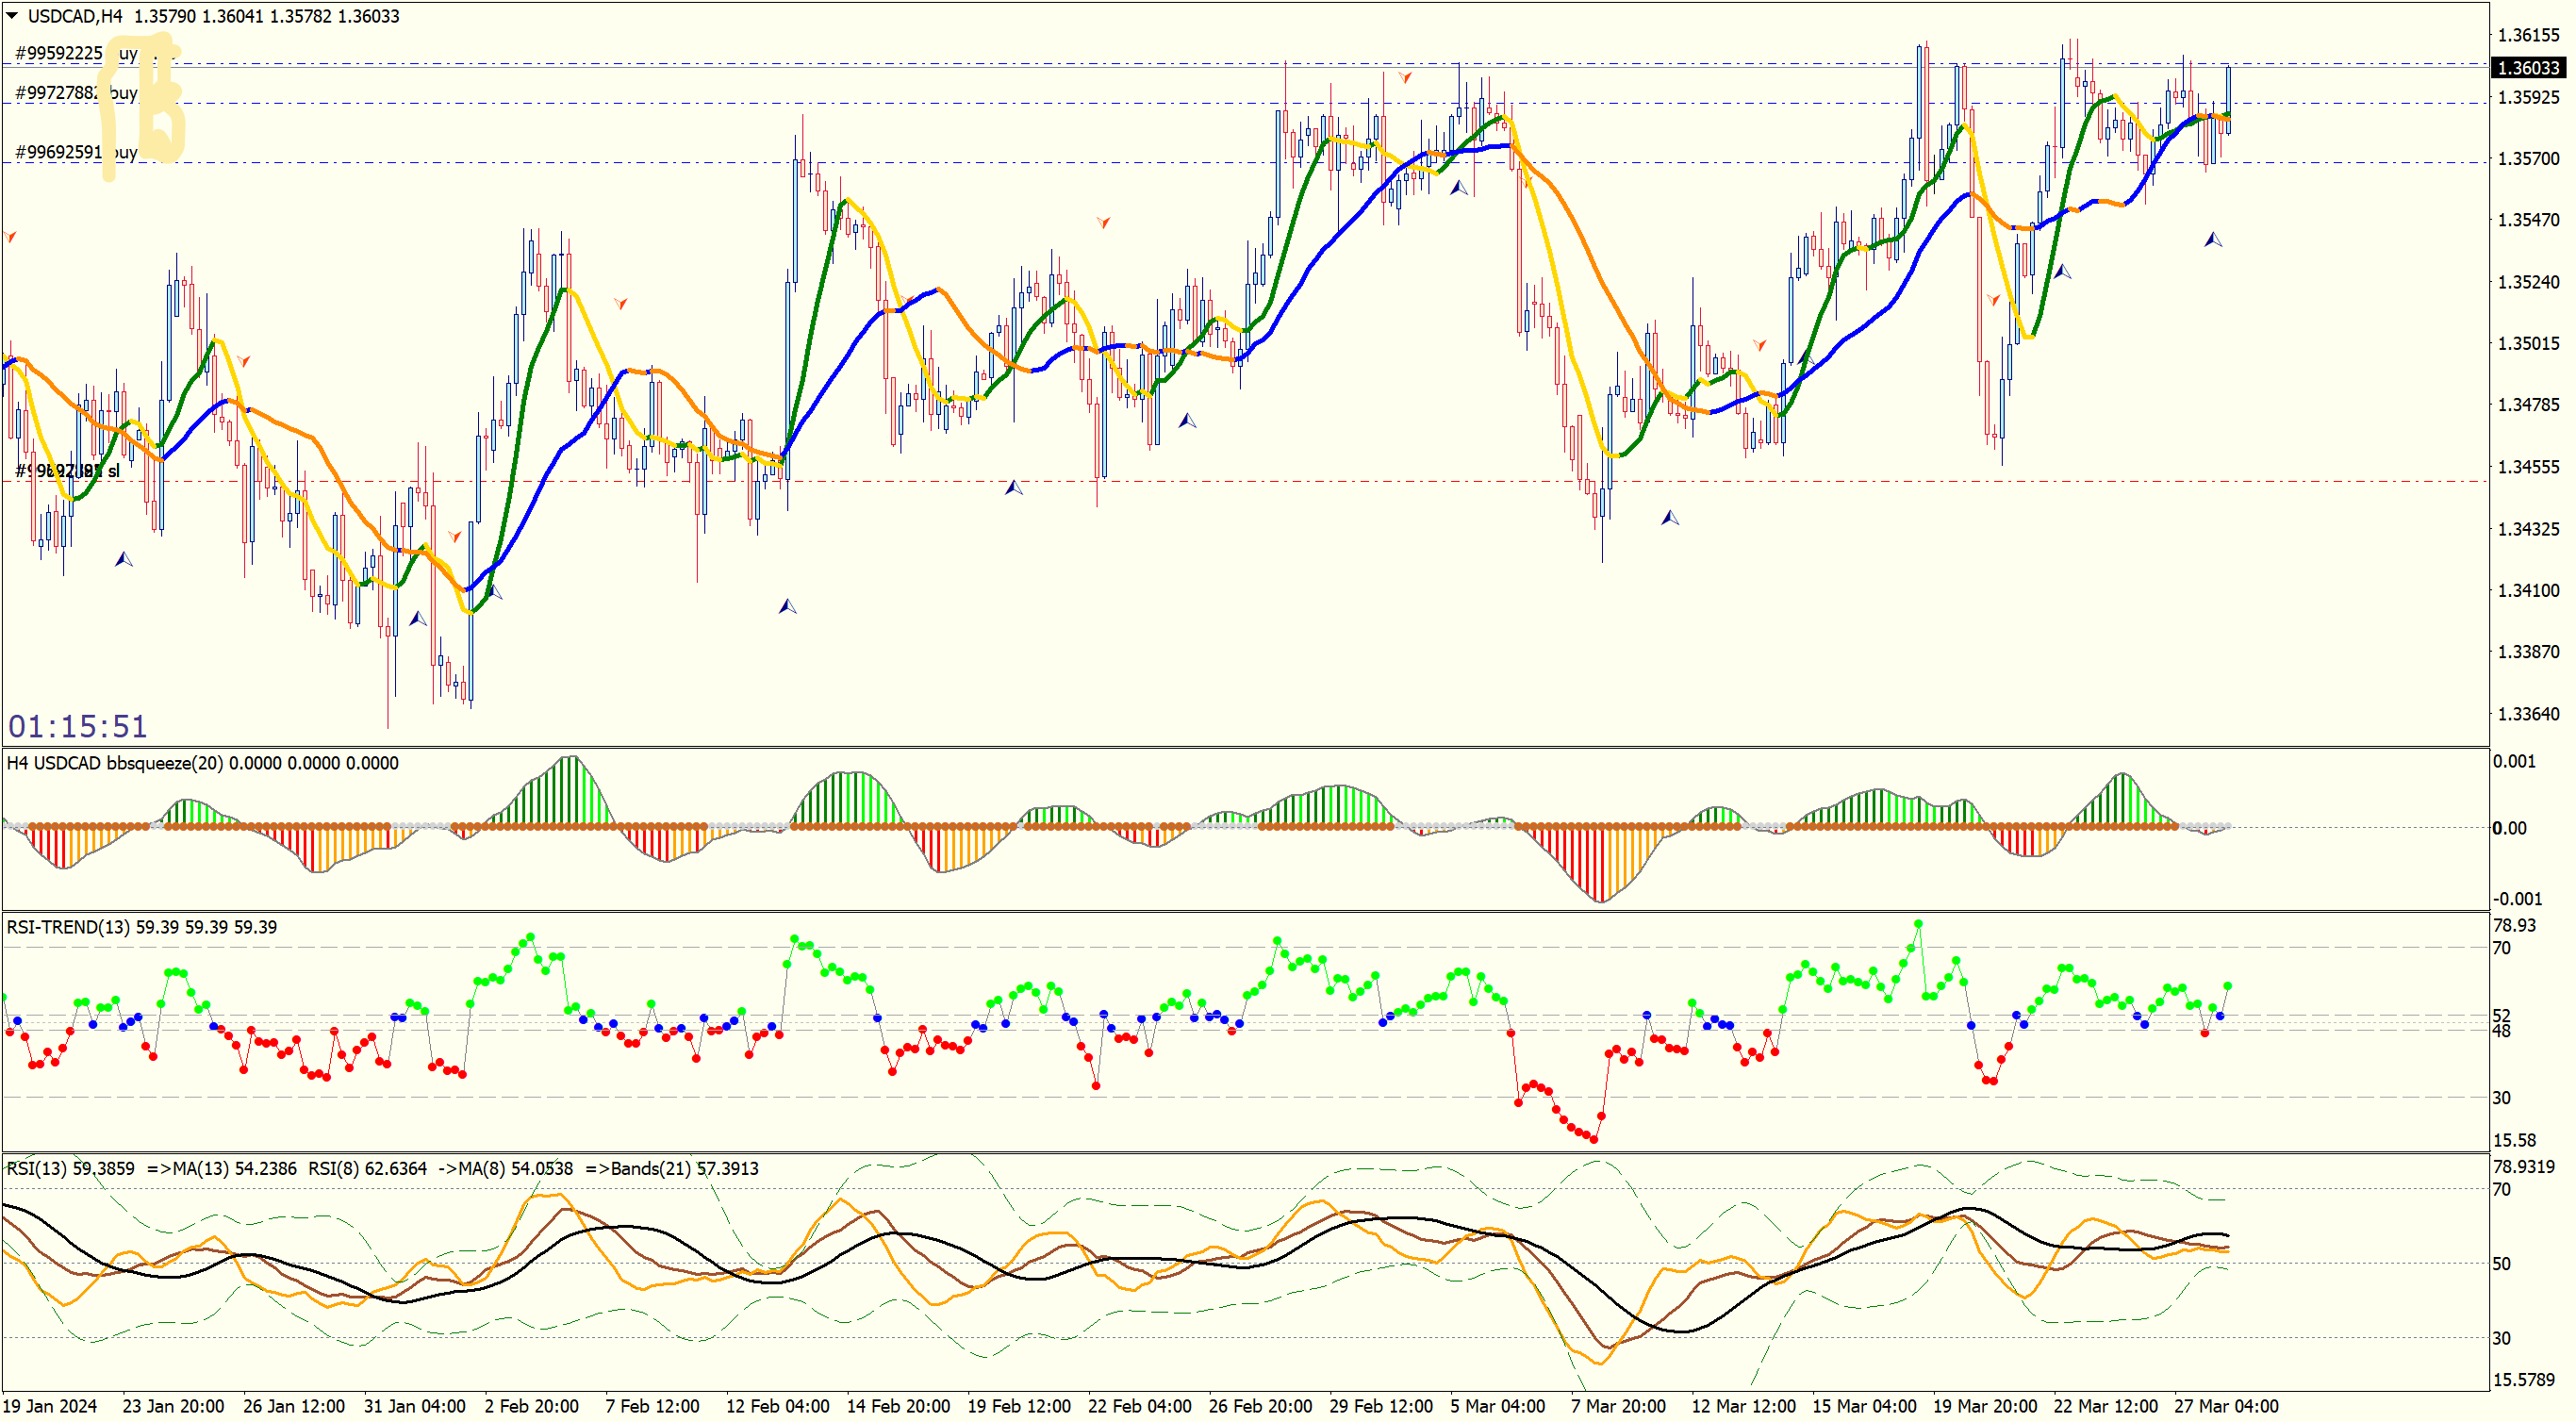Open the dropdown triangle beside USDCAD,H4
This screenshot has height=1422, width=2576.
(x=13, y=15)
